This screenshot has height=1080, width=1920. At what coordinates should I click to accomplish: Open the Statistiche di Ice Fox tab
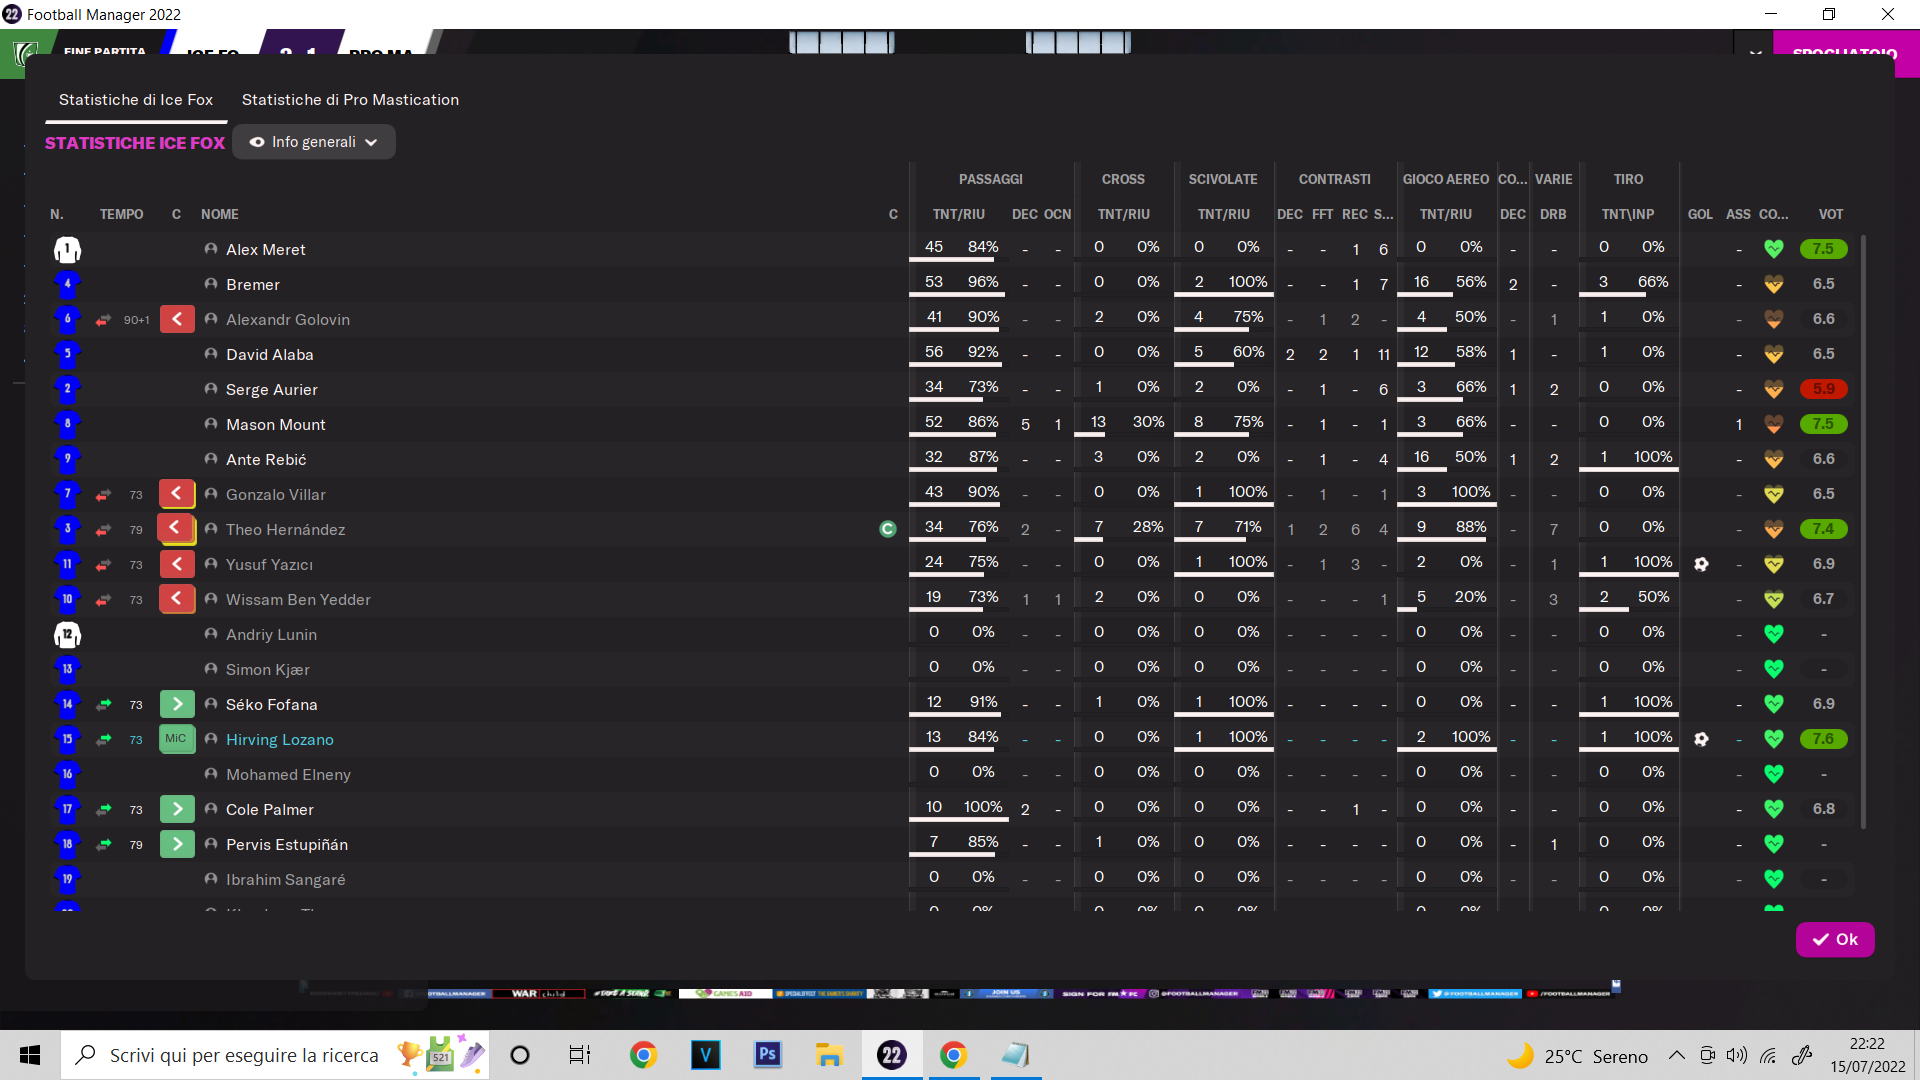click(x=136, y=100)
